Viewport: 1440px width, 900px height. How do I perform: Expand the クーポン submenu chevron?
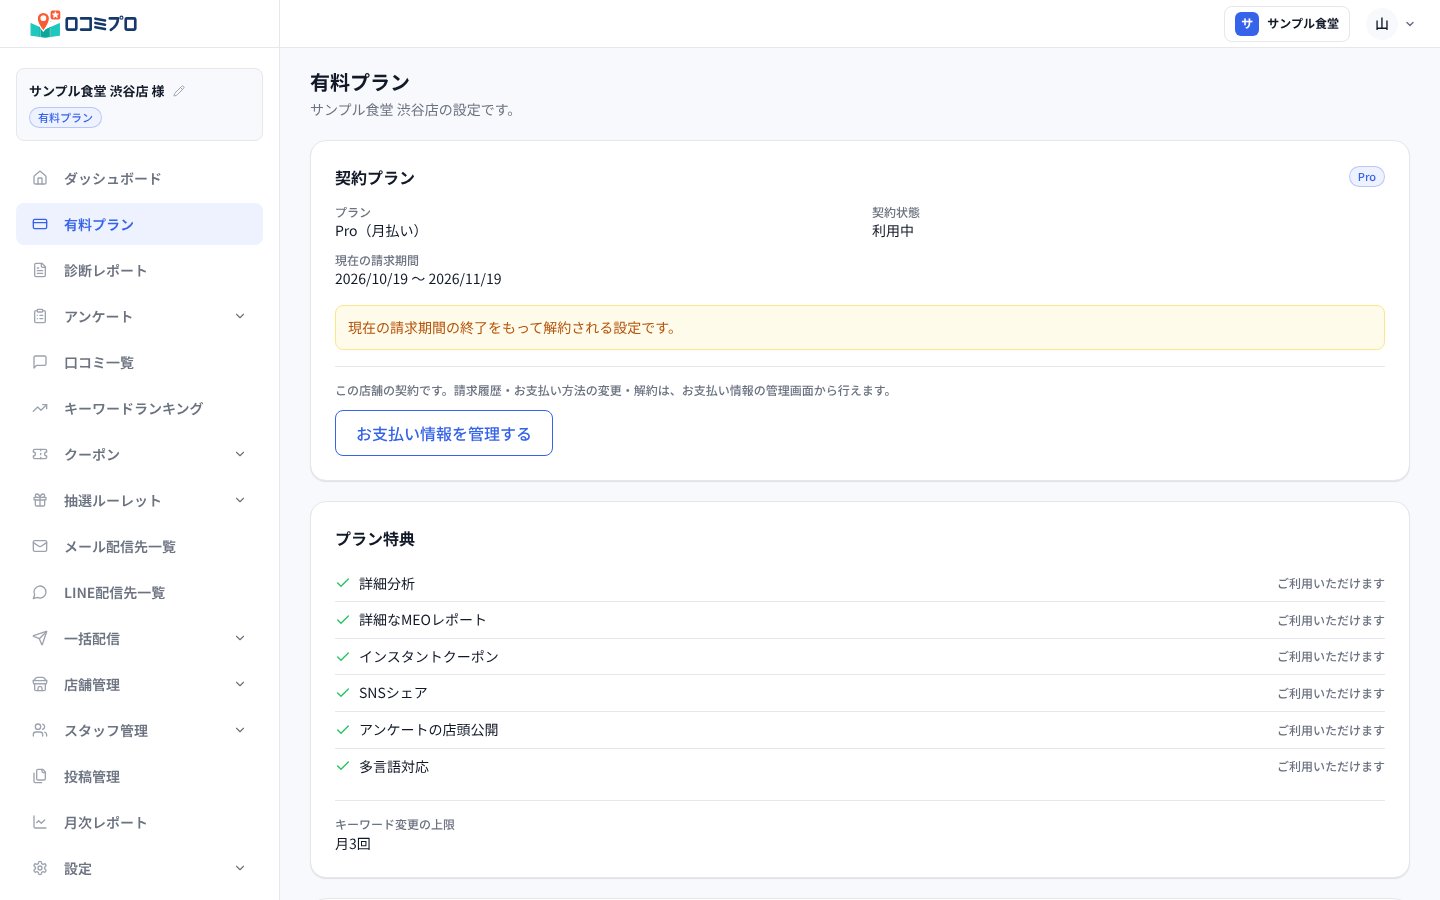240,454
